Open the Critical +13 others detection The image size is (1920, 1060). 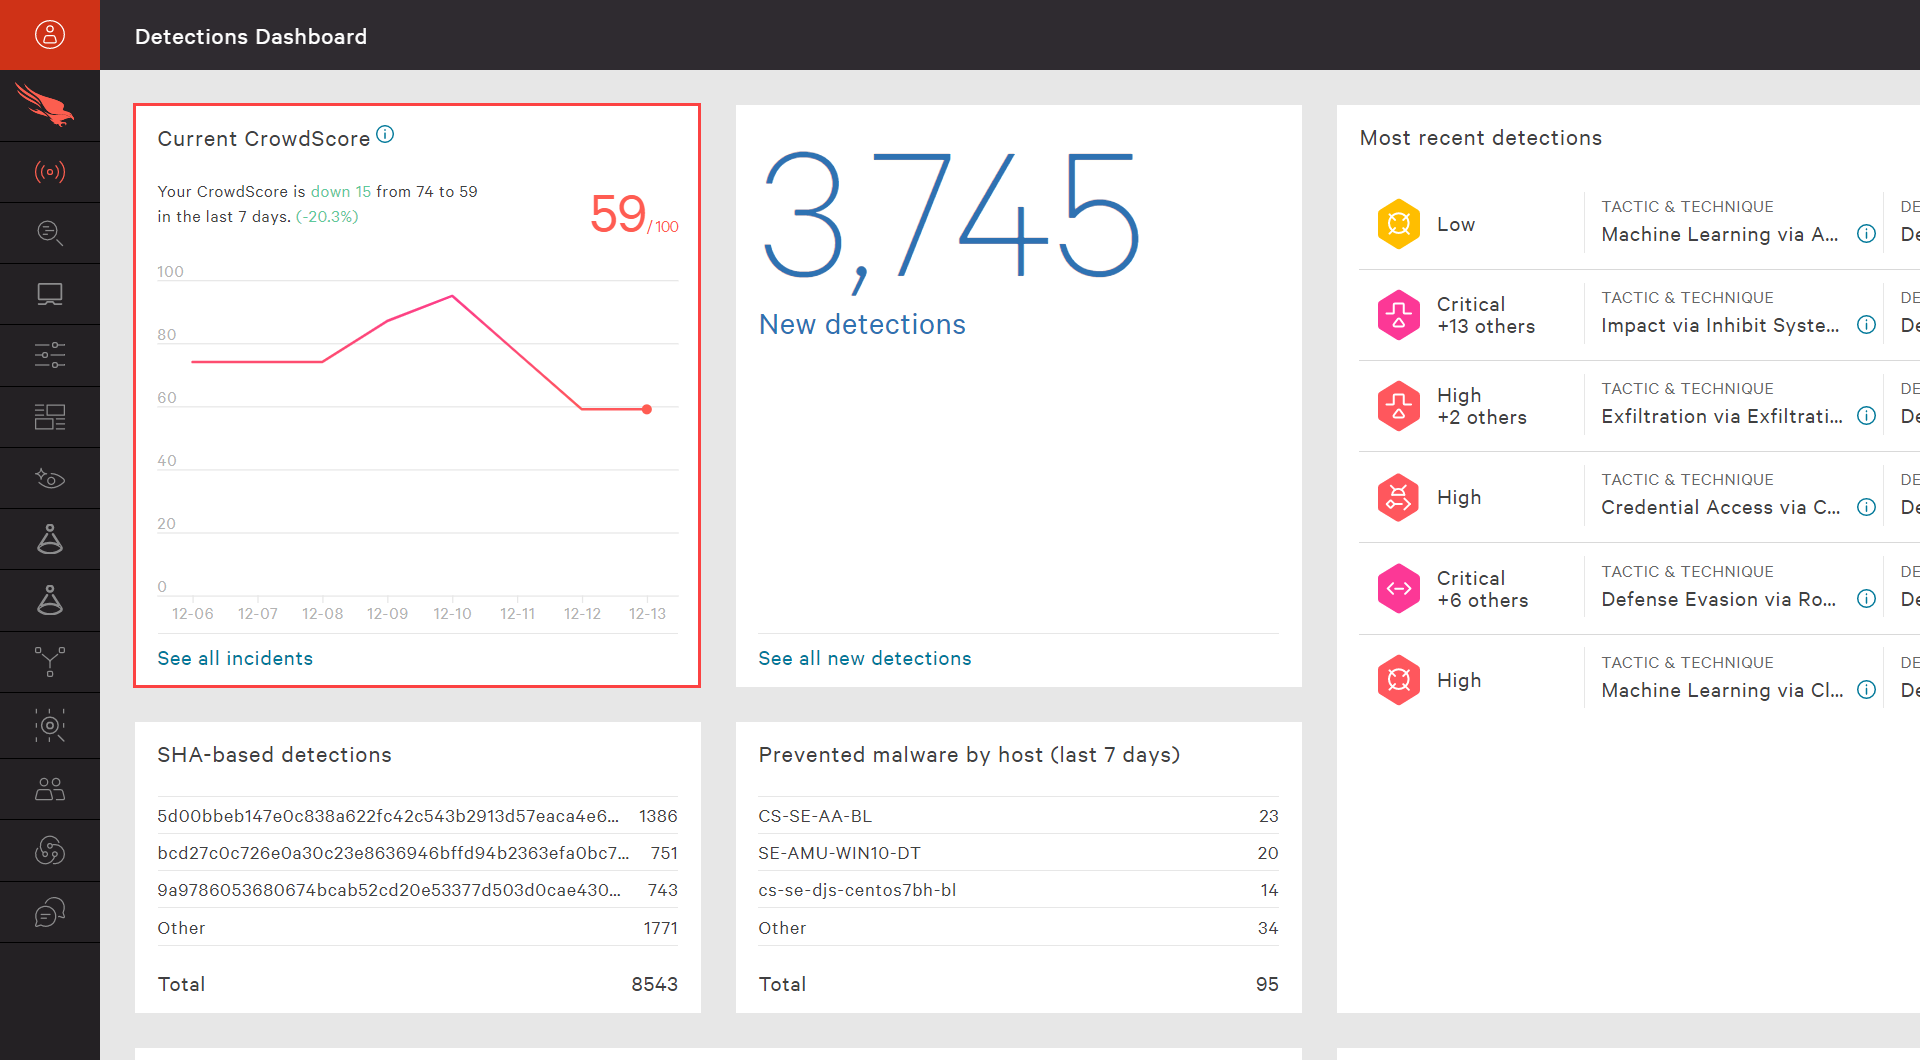pos(1485,315)
